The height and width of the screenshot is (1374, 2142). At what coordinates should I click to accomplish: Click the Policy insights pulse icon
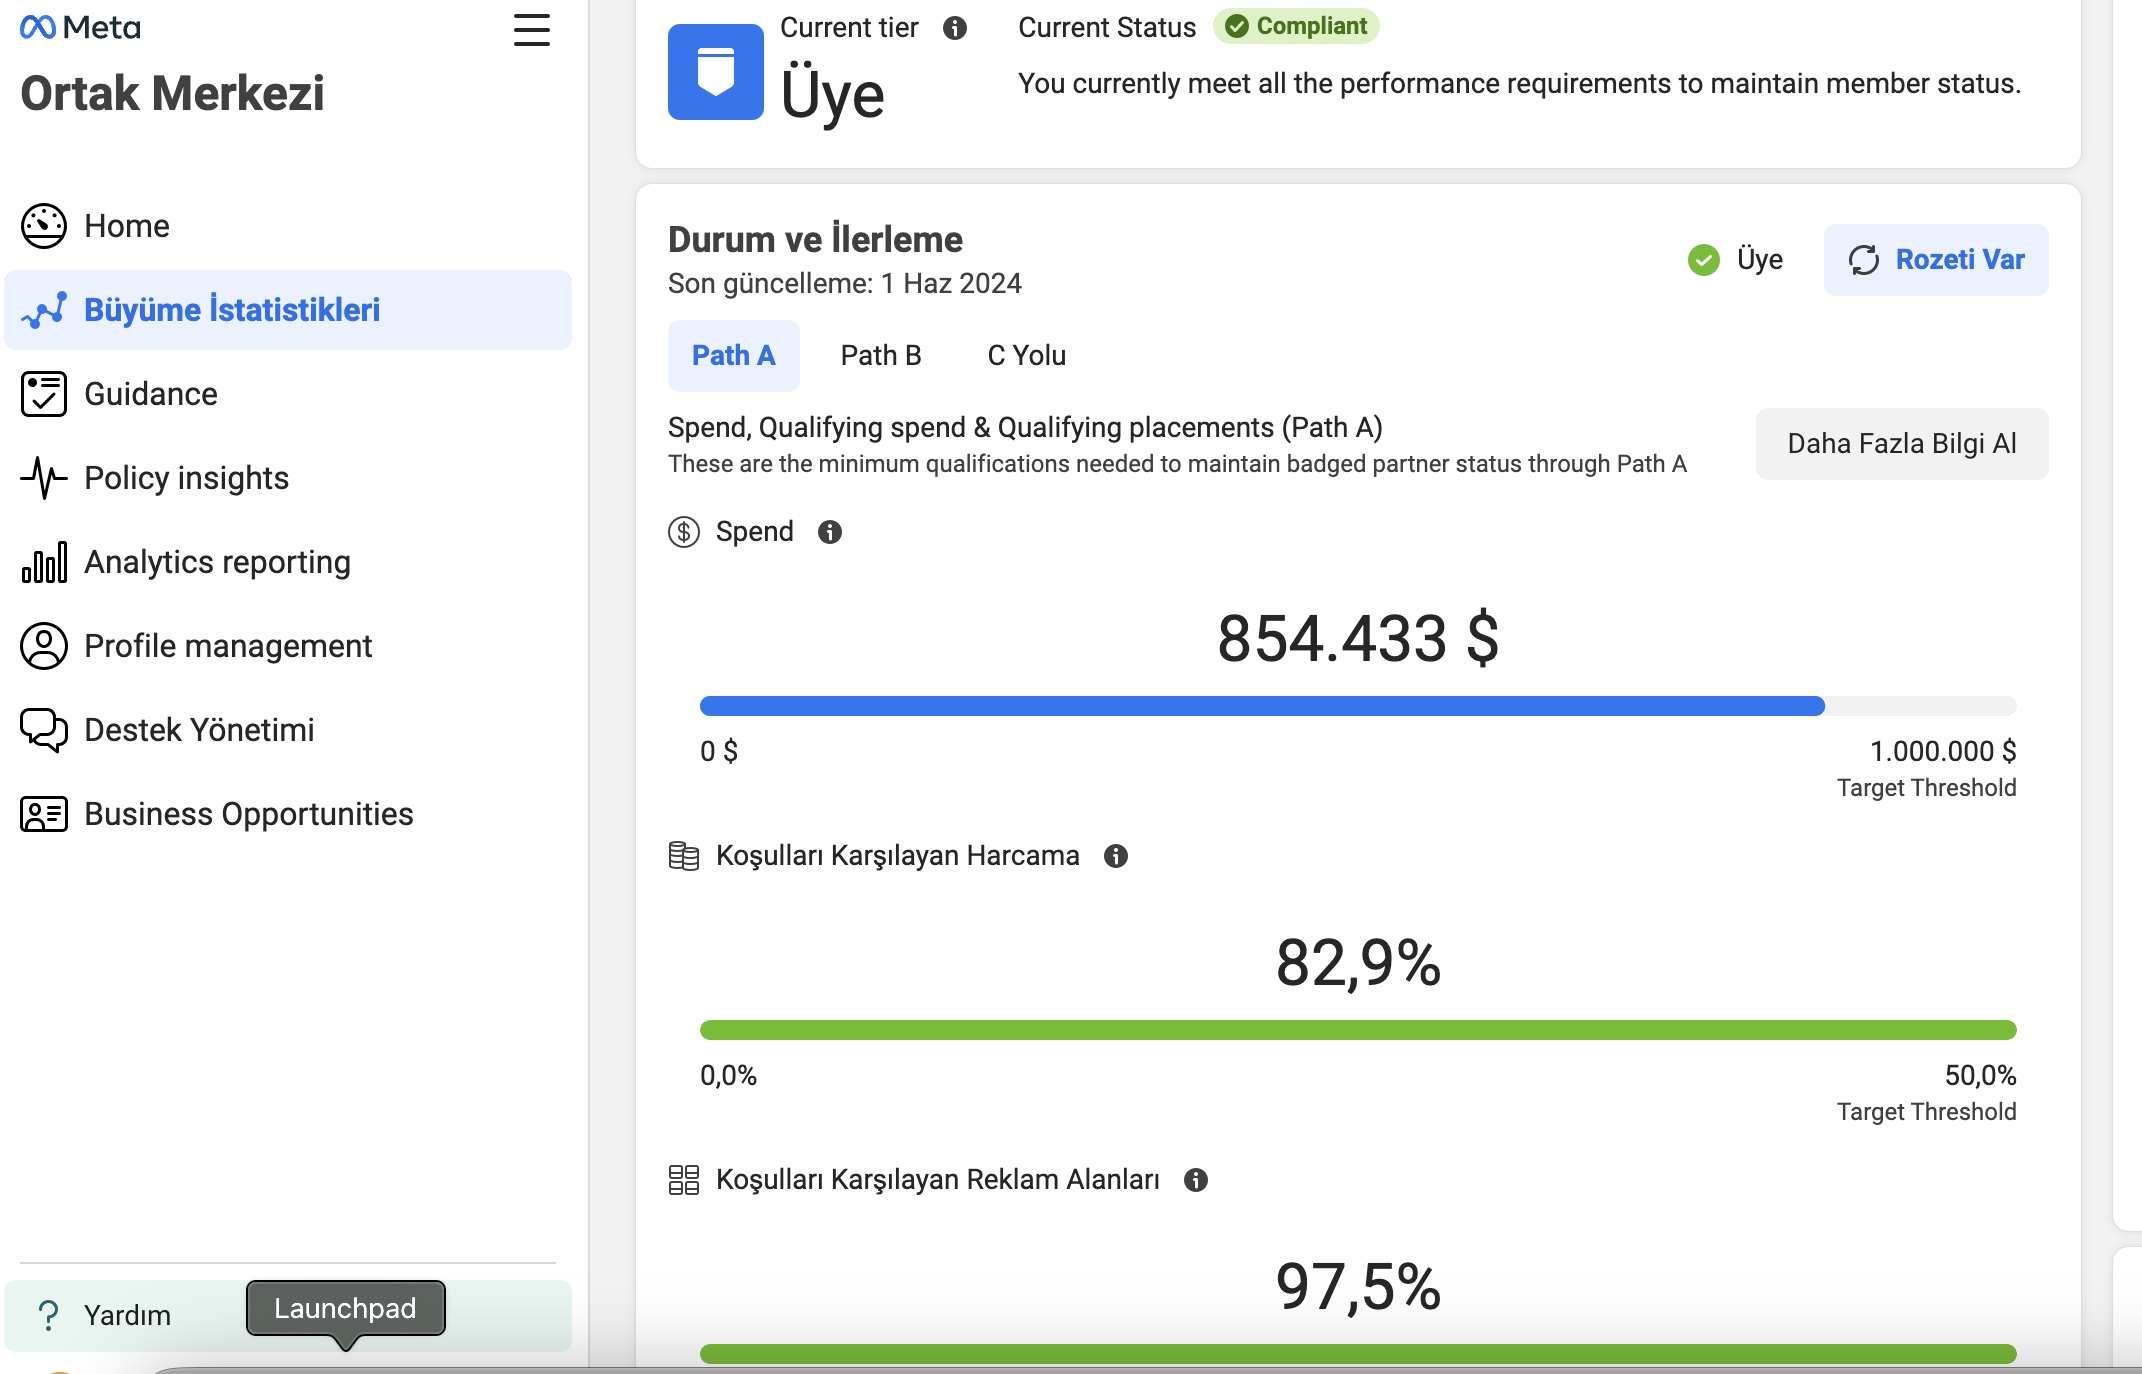44,478
